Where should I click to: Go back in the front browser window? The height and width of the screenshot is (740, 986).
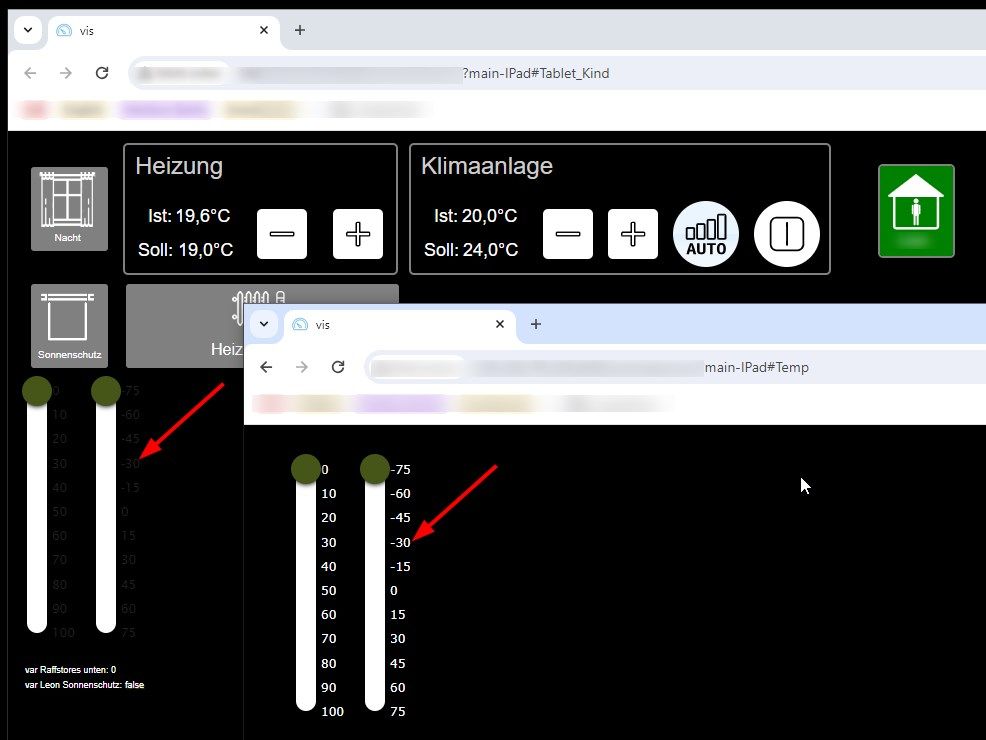[266, 367]
